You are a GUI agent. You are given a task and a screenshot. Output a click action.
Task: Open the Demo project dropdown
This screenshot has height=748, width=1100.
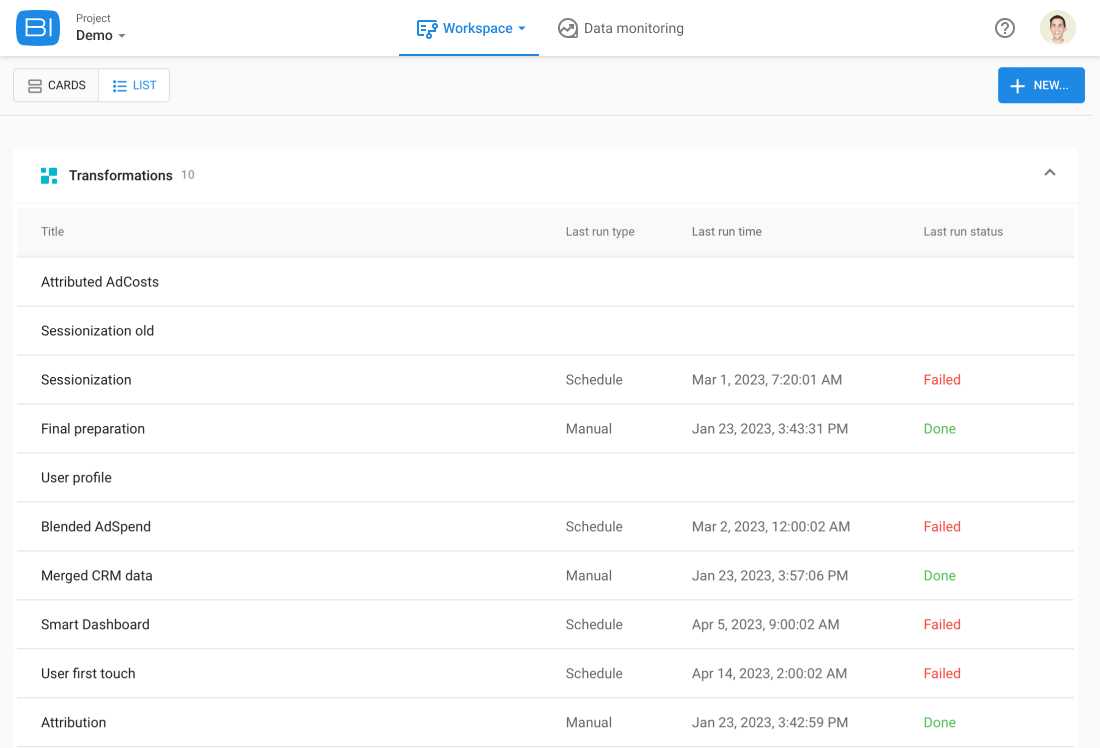101,35
